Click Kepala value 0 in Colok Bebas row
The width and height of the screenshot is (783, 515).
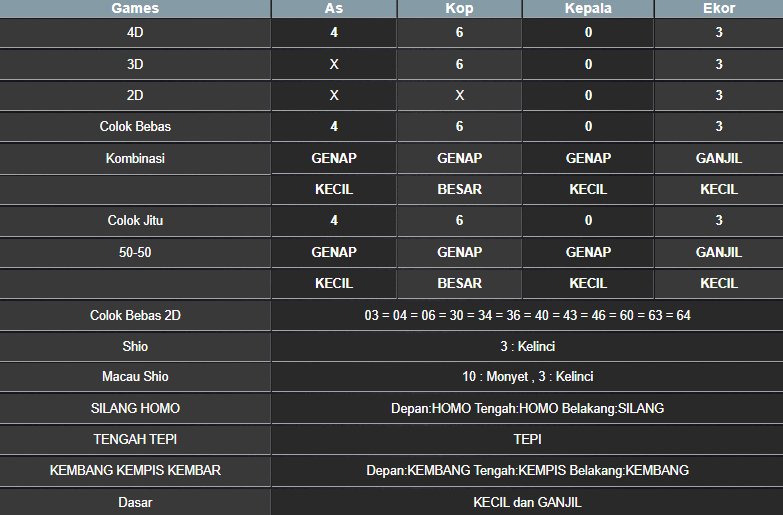click(588, 126)
